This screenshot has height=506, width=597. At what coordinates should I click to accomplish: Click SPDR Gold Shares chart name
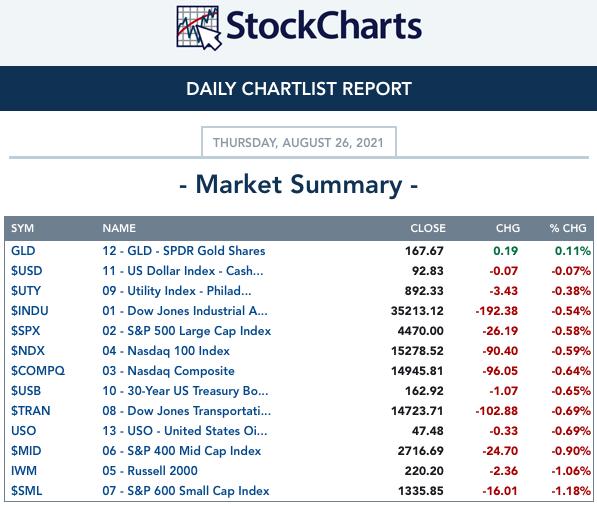point(184,251)
